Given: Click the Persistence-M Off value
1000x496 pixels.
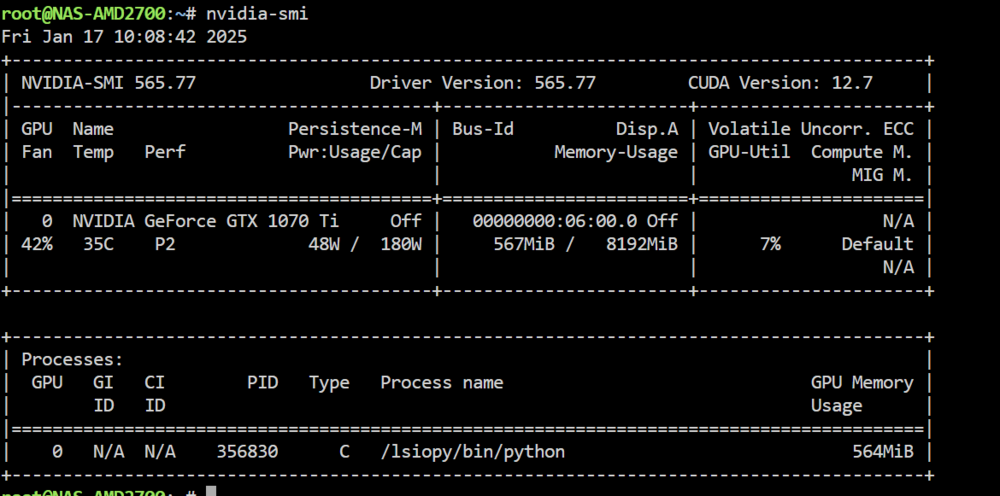Looking at the screenshot, I should click(x=406, y=221).
